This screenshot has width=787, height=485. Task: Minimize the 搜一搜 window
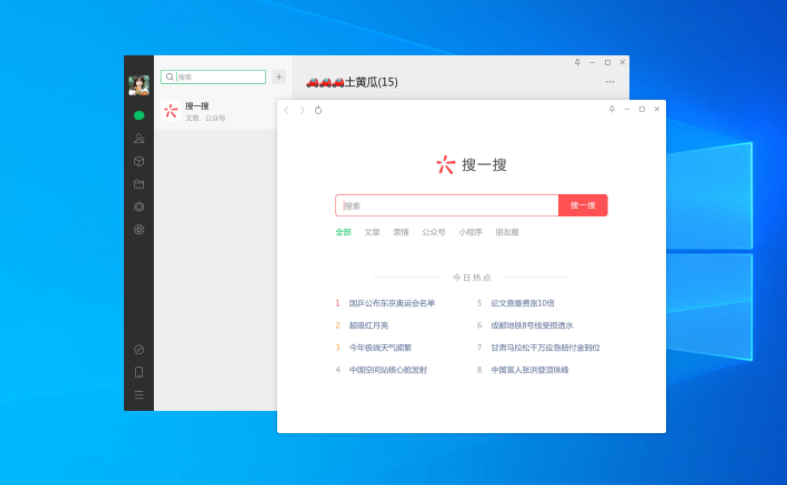(627, 109)
